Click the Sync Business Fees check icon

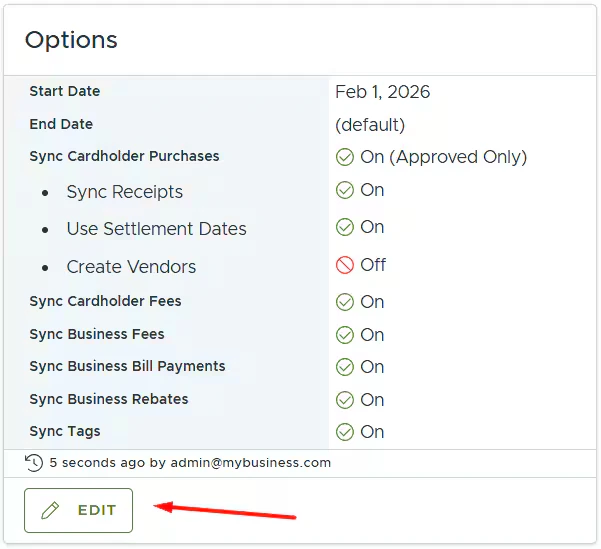[x=345, y=335]
